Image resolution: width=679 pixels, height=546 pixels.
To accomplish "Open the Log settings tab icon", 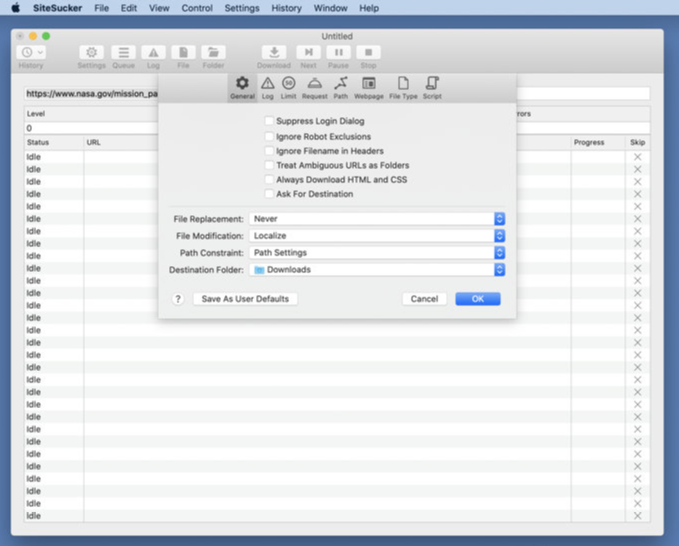I will (x=267, y=87).
